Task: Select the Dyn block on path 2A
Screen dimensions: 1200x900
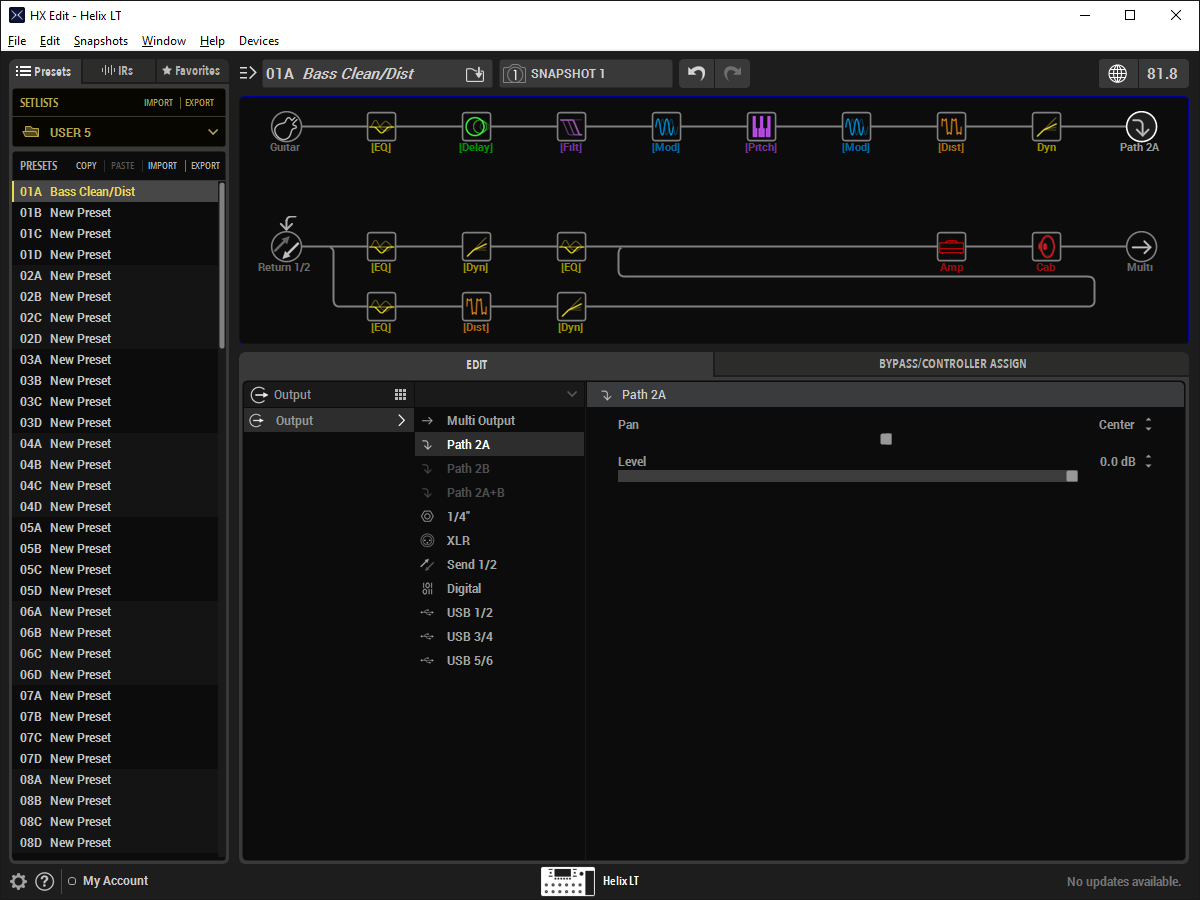Action: [x=476, y=246]
